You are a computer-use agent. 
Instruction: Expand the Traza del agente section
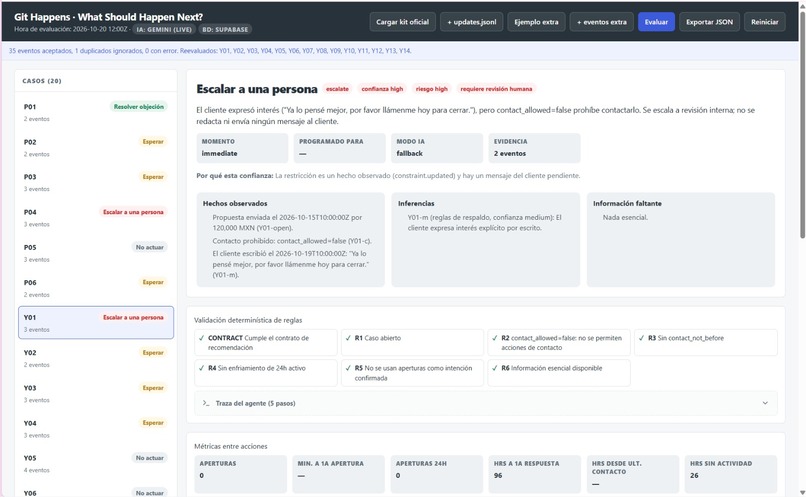coord(486,403)
